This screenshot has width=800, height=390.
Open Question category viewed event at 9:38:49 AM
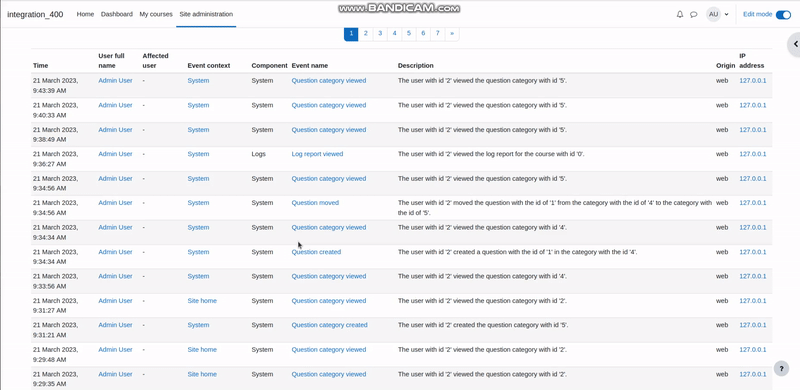(x=329, y=130)
